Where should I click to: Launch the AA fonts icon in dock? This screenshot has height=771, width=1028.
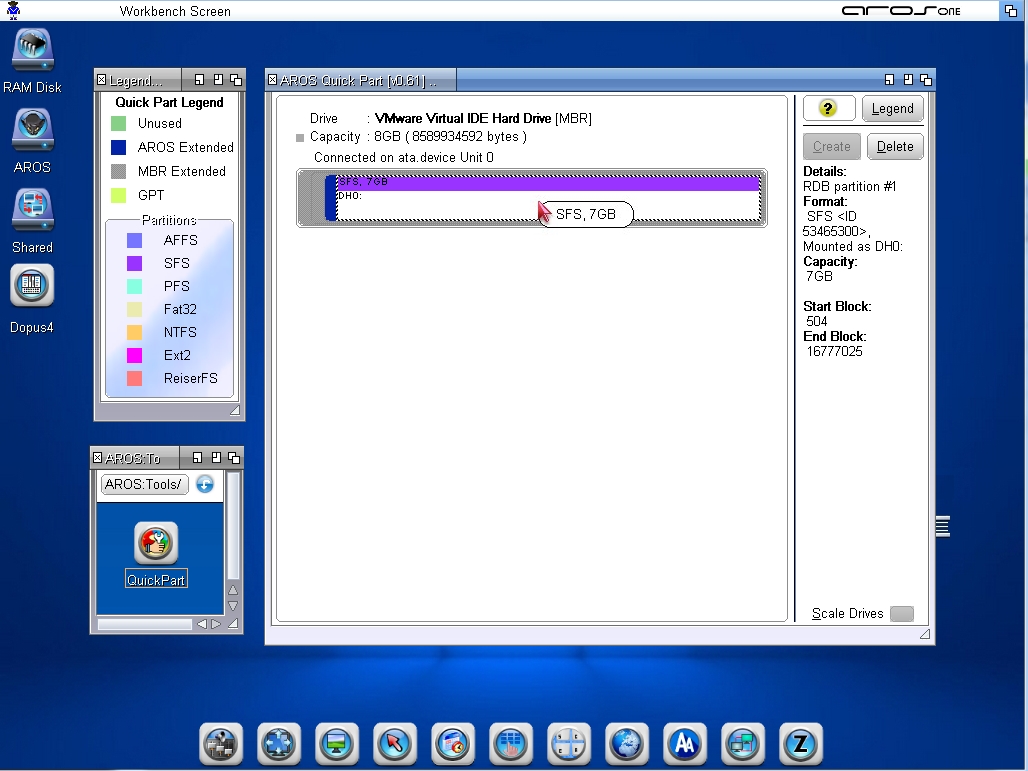pos(685,743)
